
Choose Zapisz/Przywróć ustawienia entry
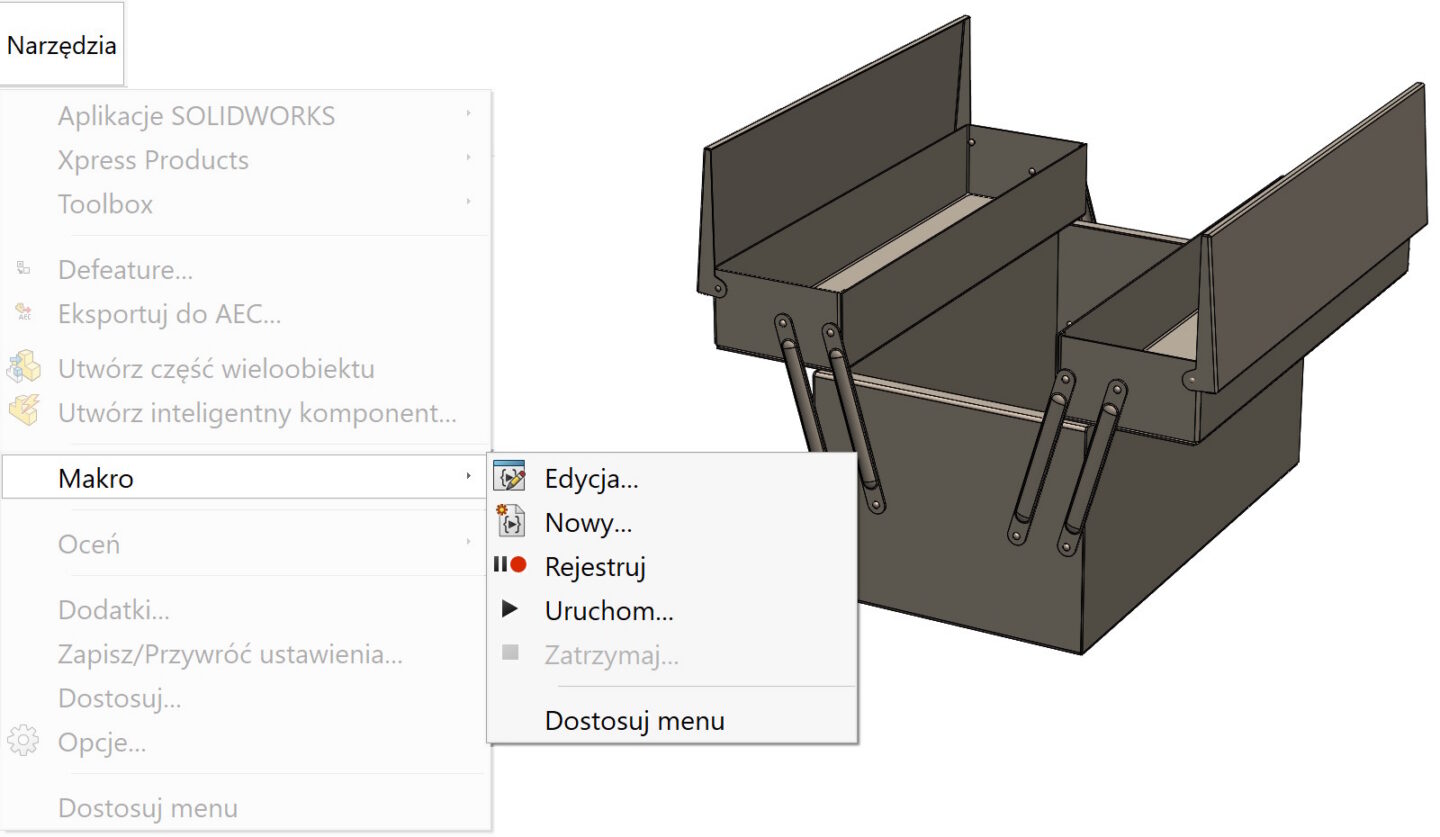(x=230, y=654)
